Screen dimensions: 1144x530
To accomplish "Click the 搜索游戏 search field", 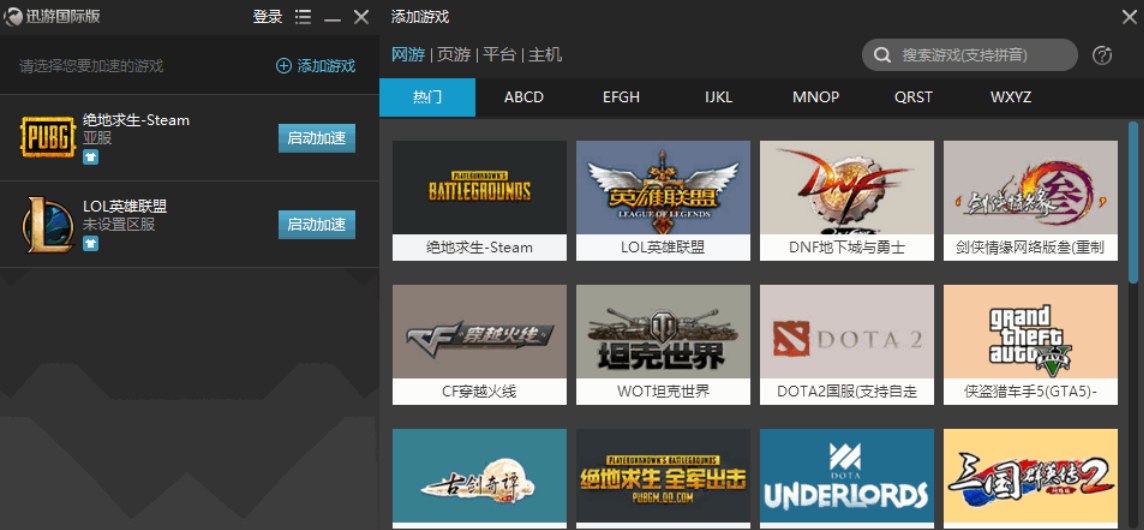I will click(980, 55).
